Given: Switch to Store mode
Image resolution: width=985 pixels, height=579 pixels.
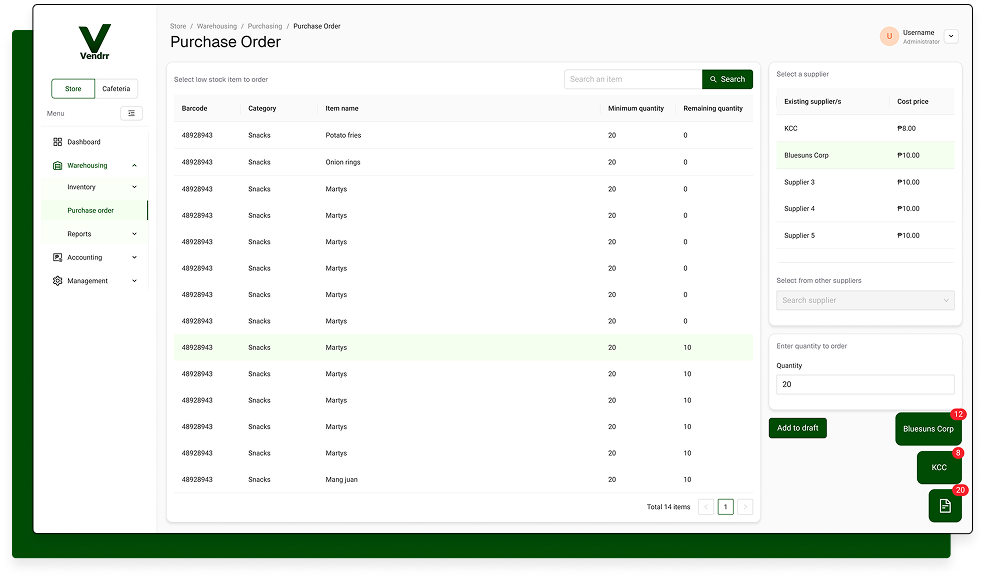Looking at the screenshot, I should pyautogui.click(x=73, y=89).
